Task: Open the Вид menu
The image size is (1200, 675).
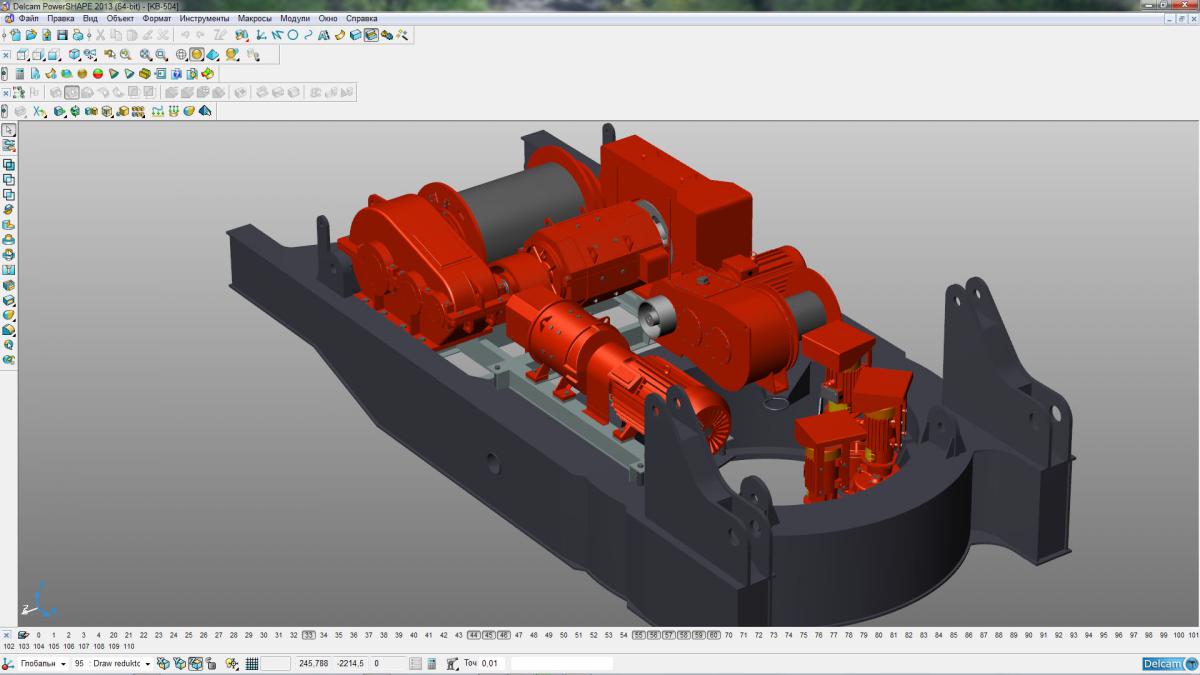Action: pos(90,18)
